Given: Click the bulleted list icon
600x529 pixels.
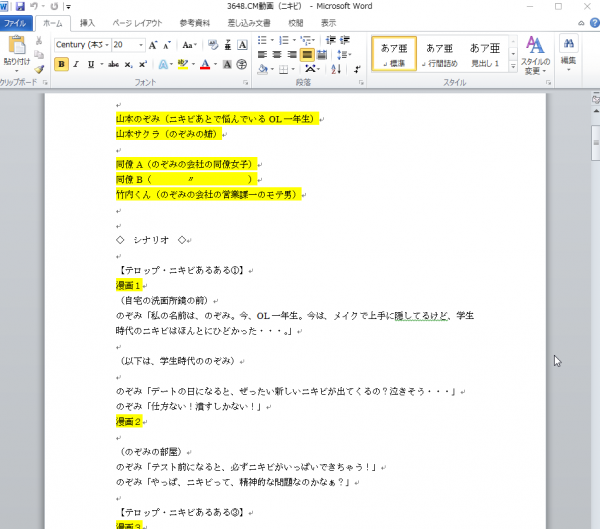Looking at the screenshot, I should pos(262,39).
